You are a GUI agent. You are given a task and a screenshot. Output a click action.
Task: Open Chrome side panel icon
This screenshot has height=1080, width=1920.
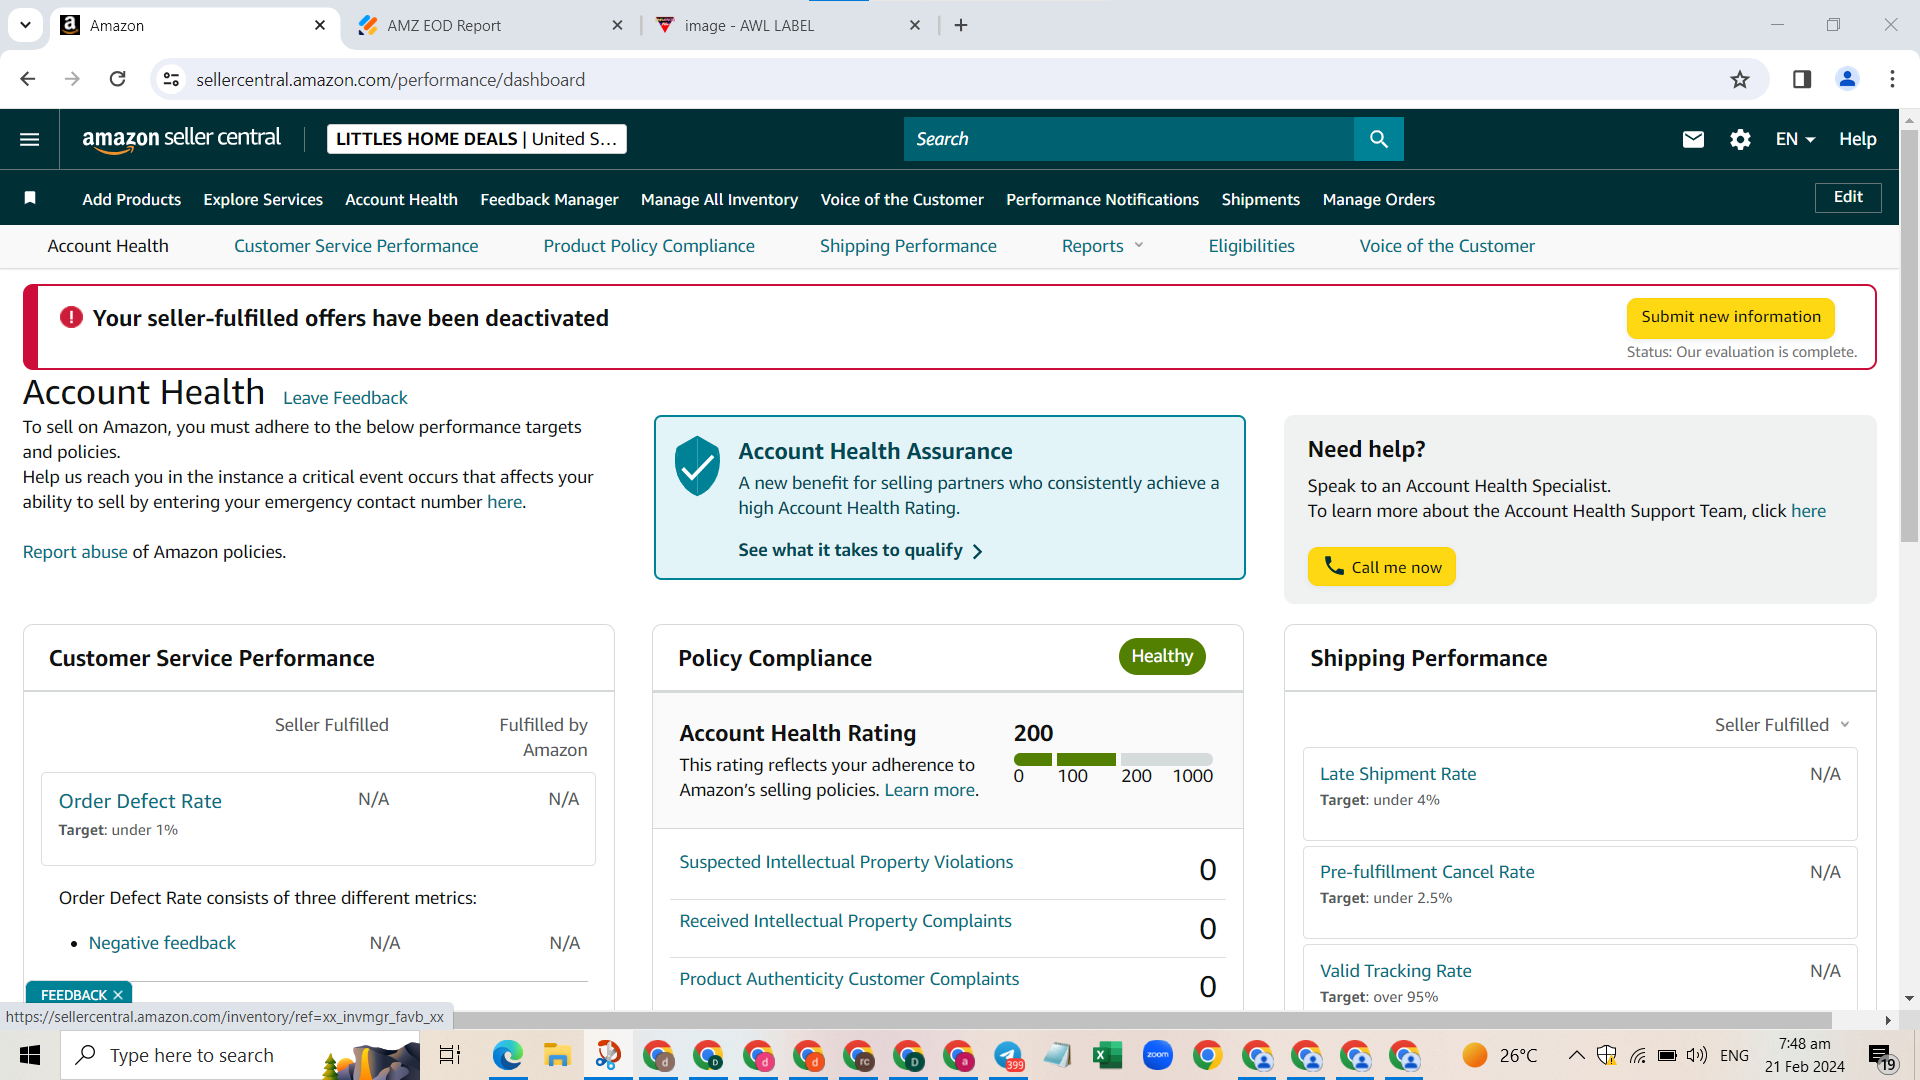(x=1802, y=79)
